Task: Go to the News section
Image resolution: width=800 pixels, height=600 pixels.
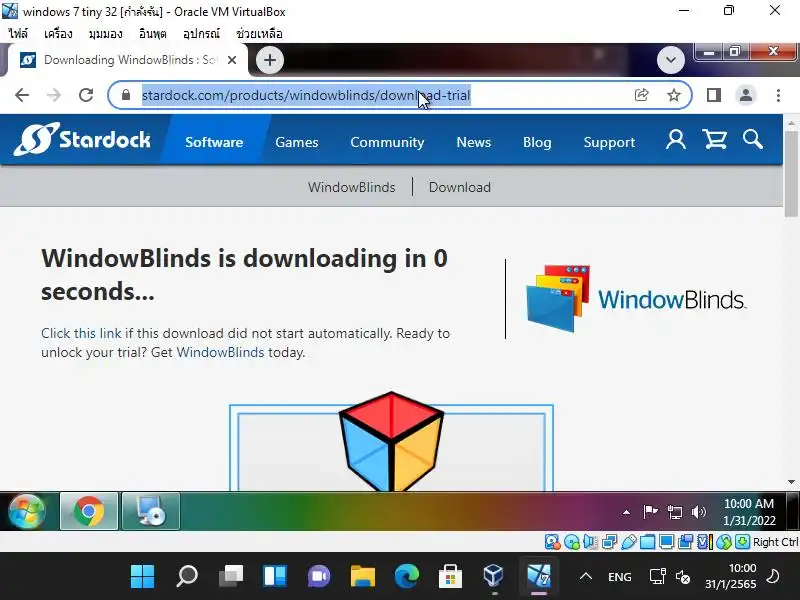Action: (473, 142)
